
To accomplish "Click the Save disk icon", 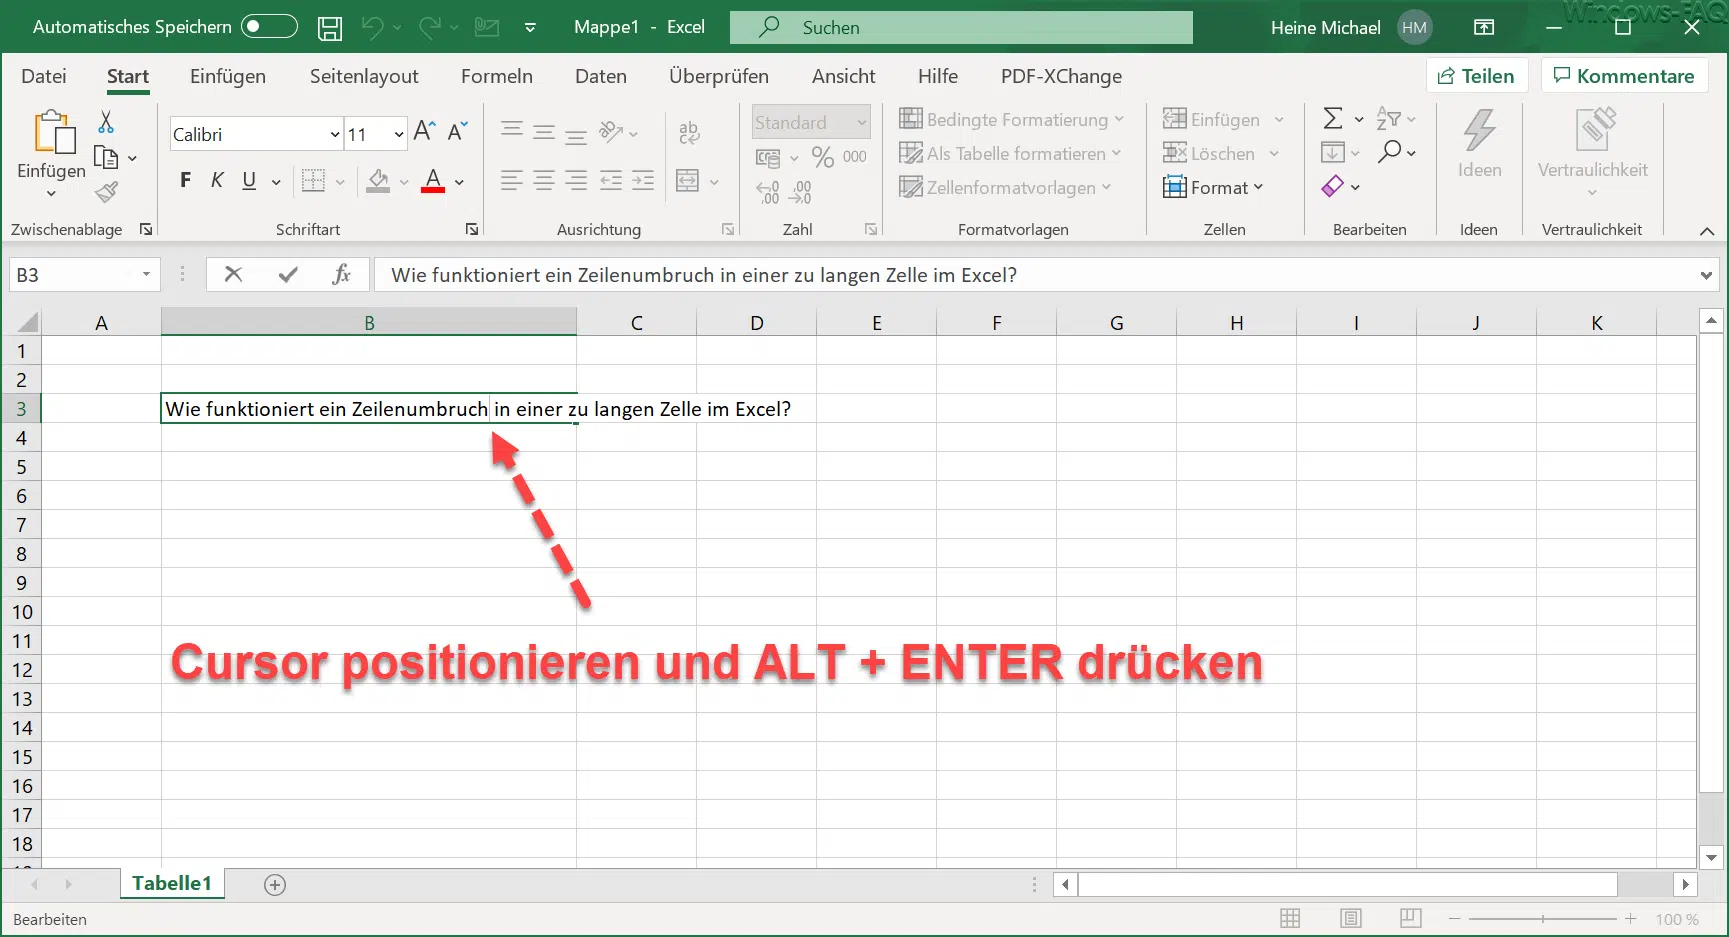I will 329,28.
